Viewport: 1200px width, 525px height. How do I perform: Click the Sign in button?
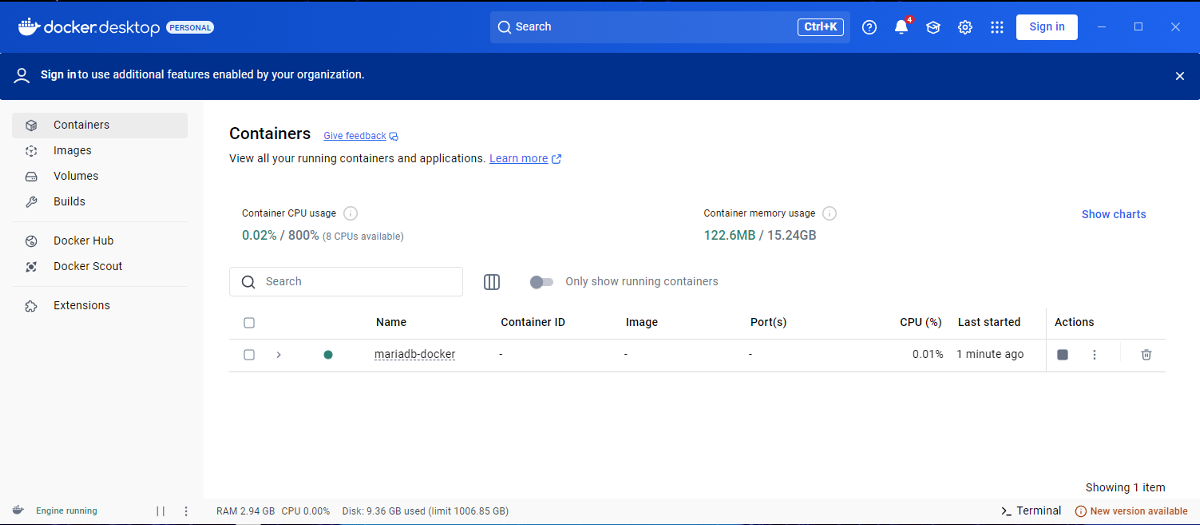(x=1046, y=27)
